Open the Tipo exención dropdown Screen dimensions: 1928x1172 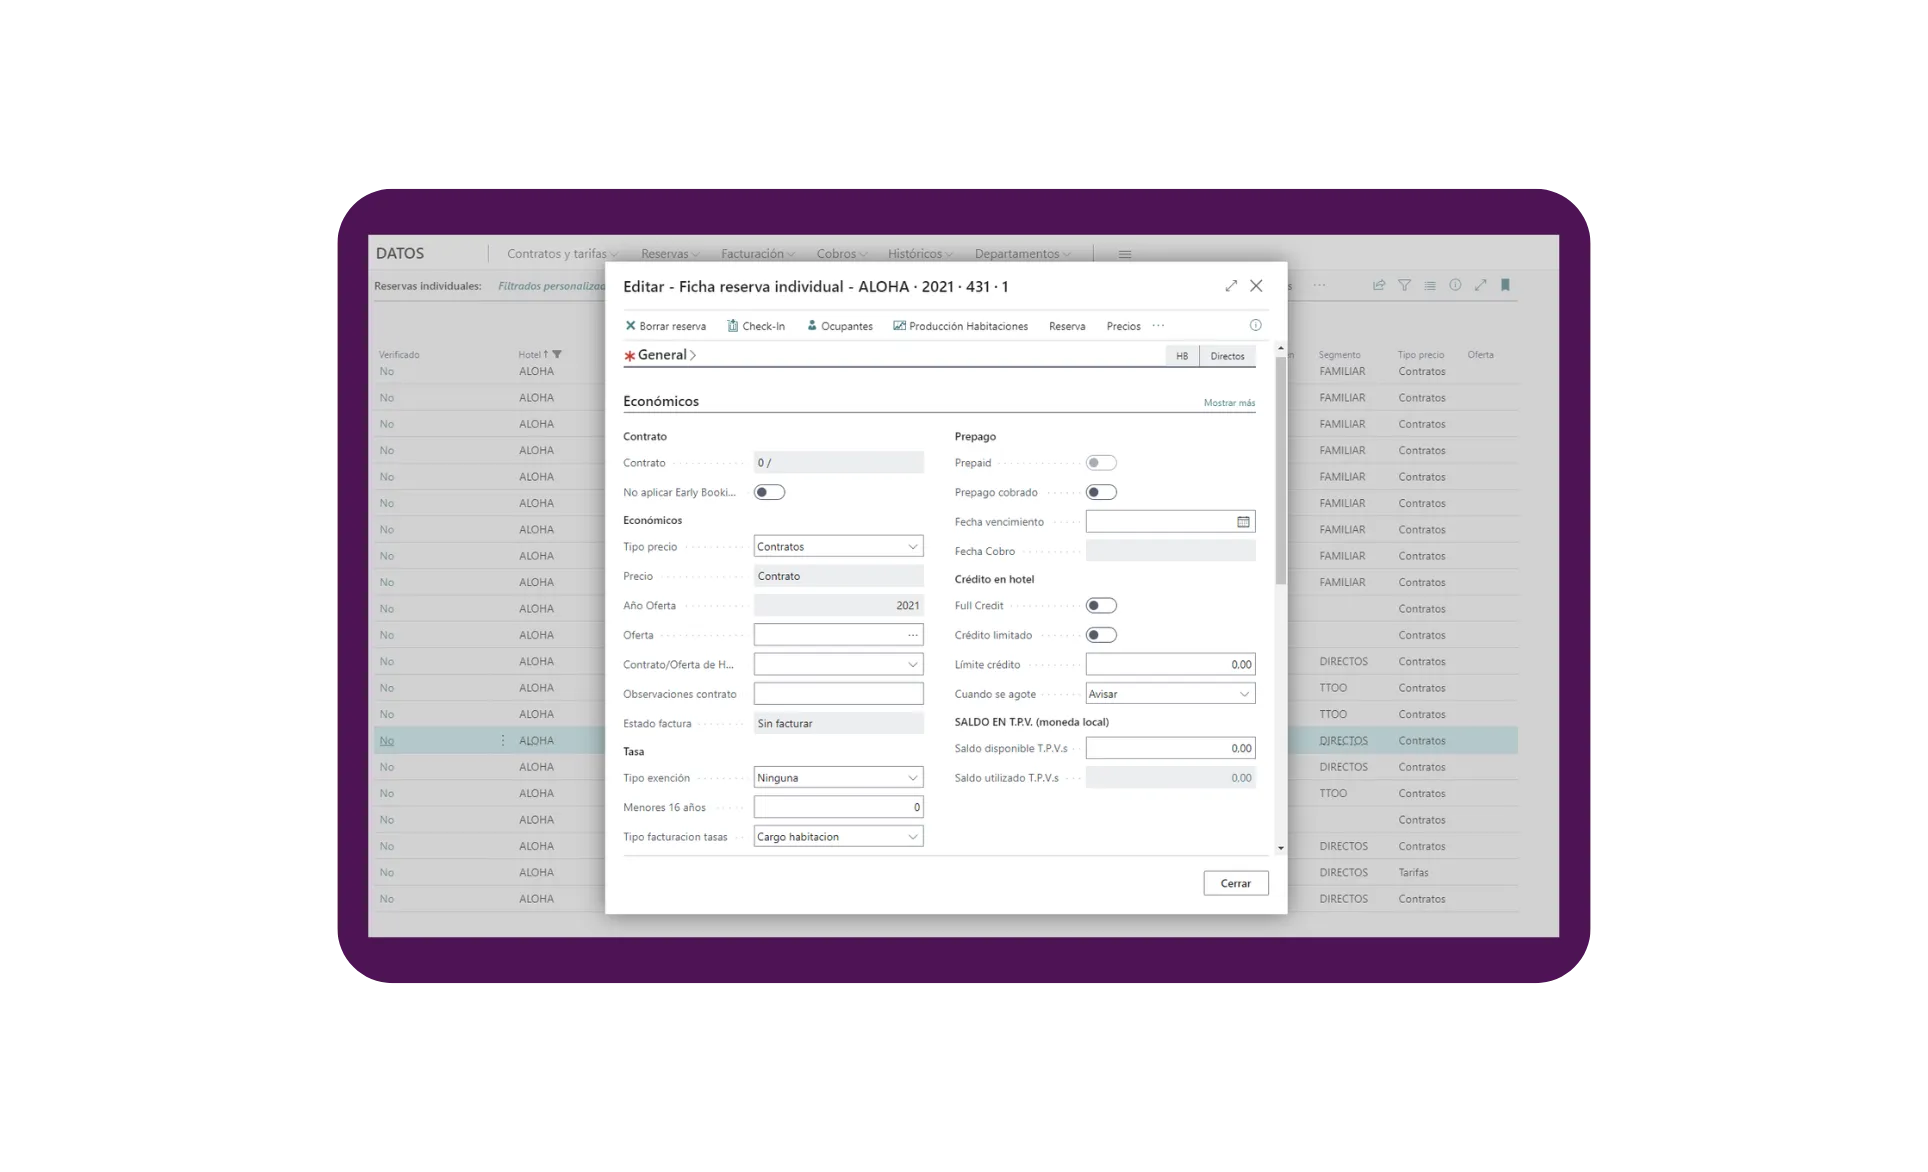pyautogui.click(x=838, y=778)
